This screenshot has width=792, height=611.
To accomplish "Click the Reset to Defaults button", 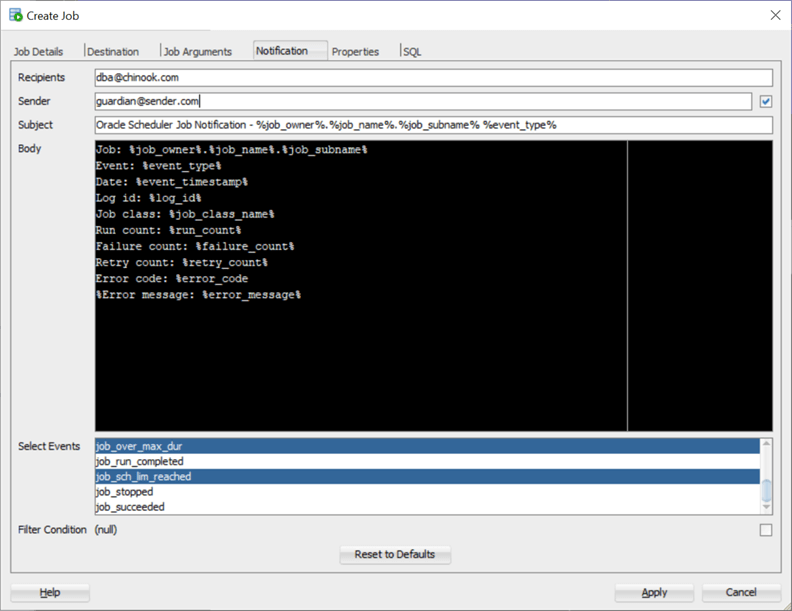I will pos(395,554).
